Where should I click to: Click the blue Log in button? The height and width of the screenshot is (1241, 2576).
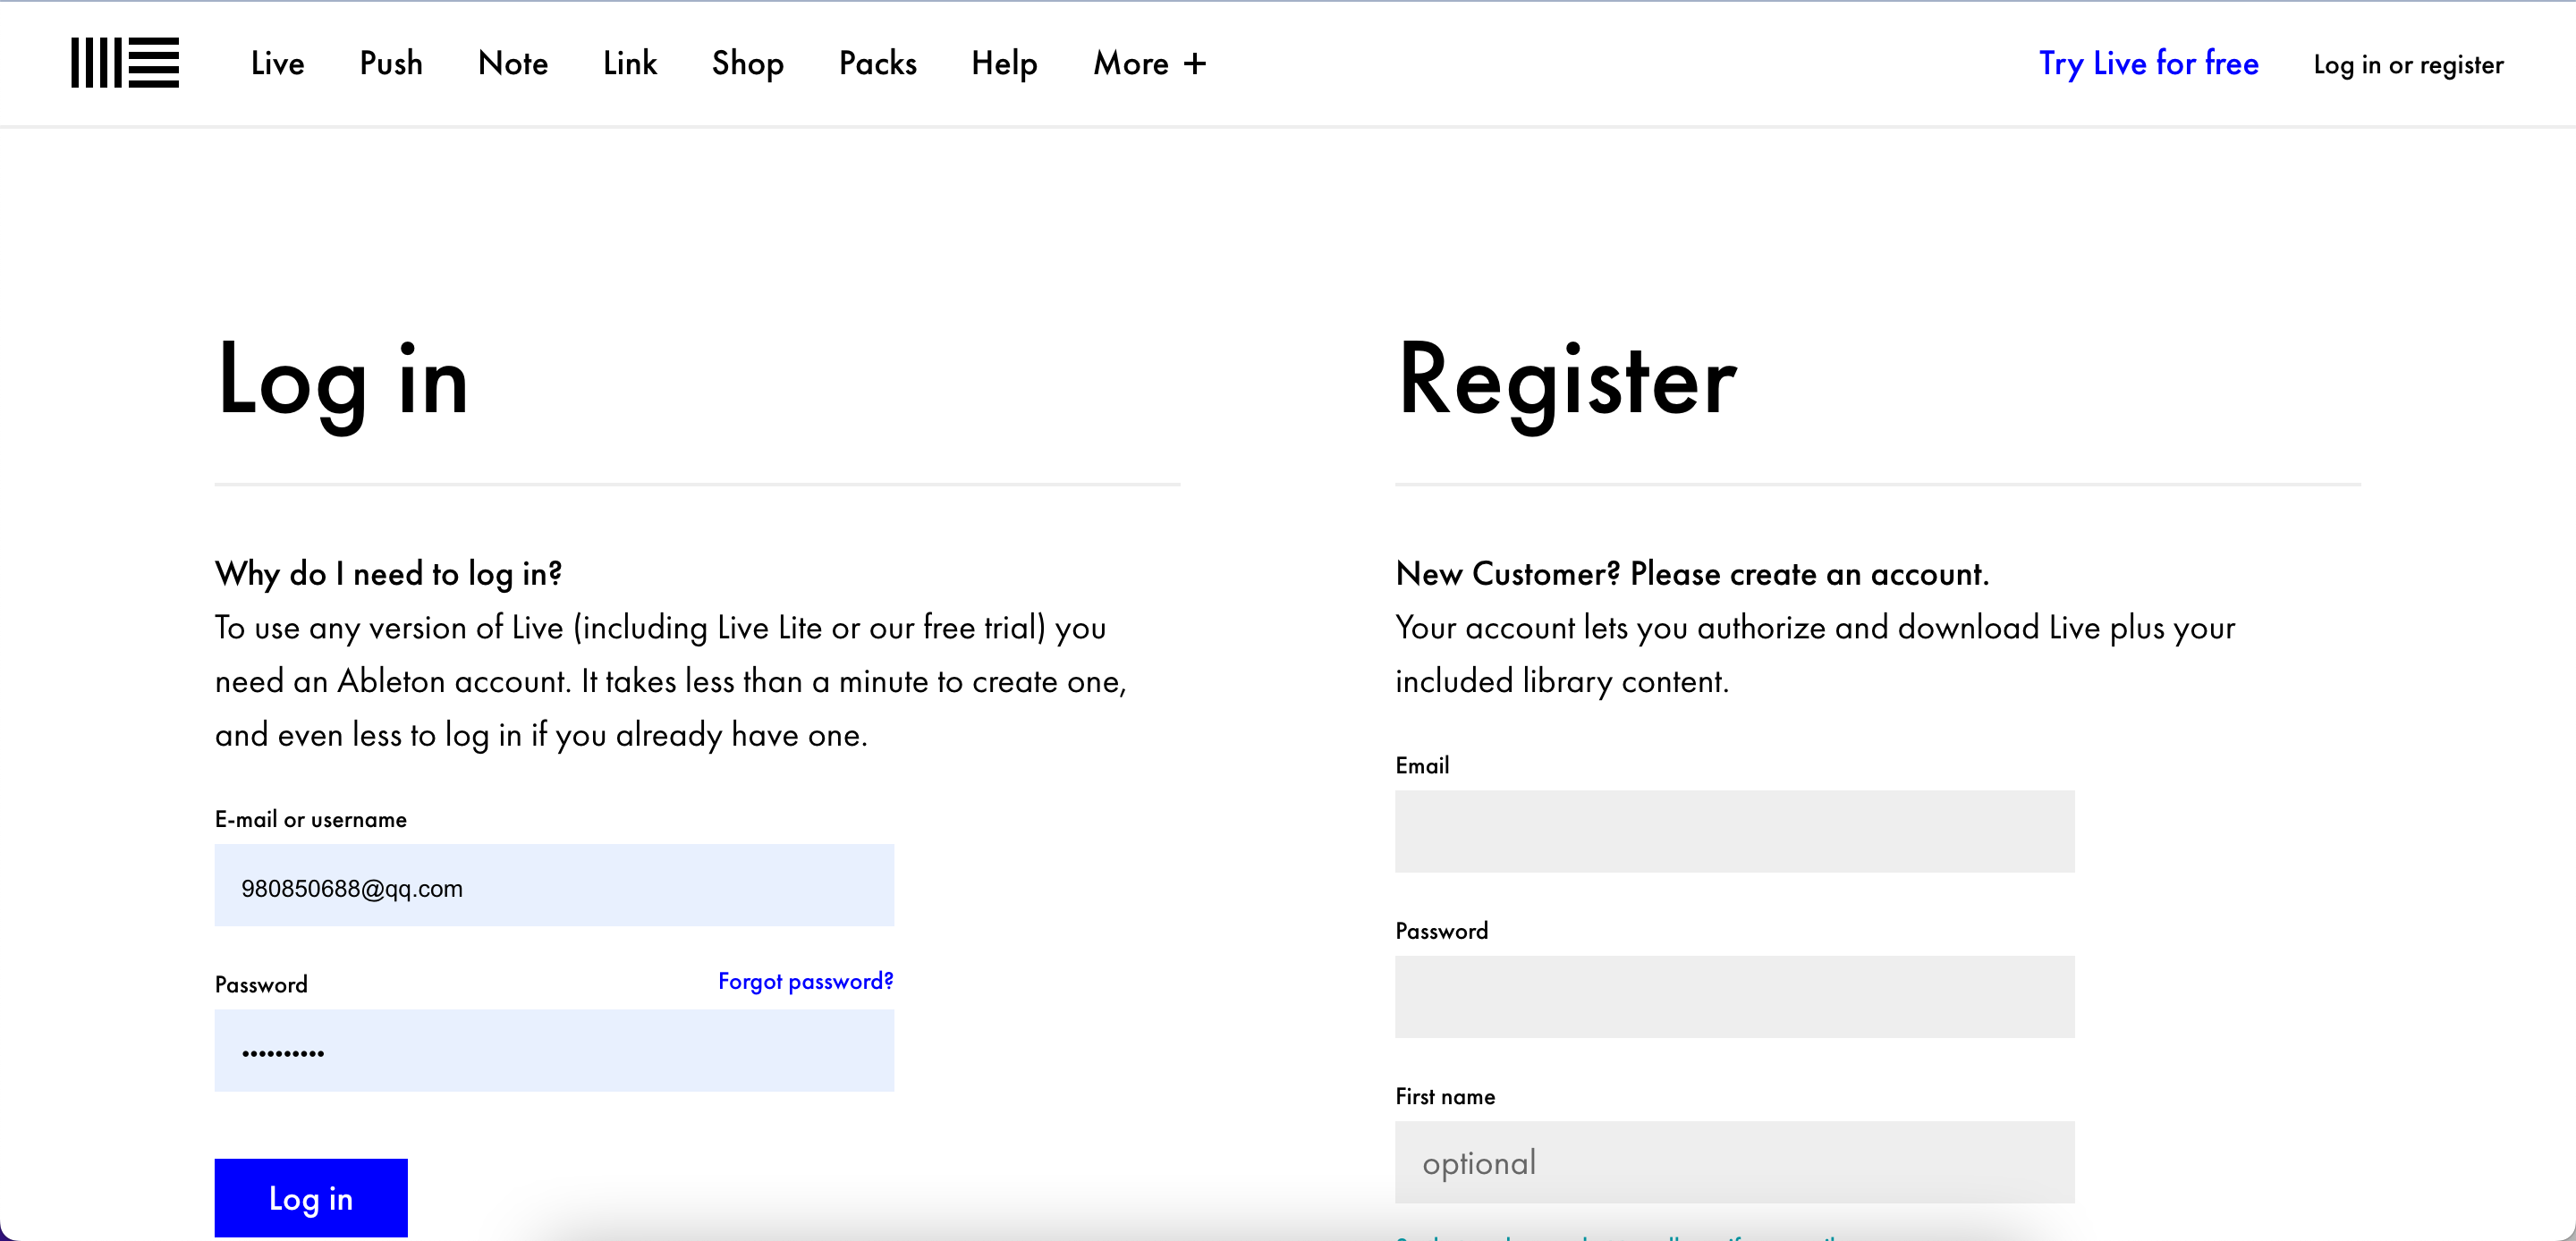pyautogui.click(x=311, y=1198)
